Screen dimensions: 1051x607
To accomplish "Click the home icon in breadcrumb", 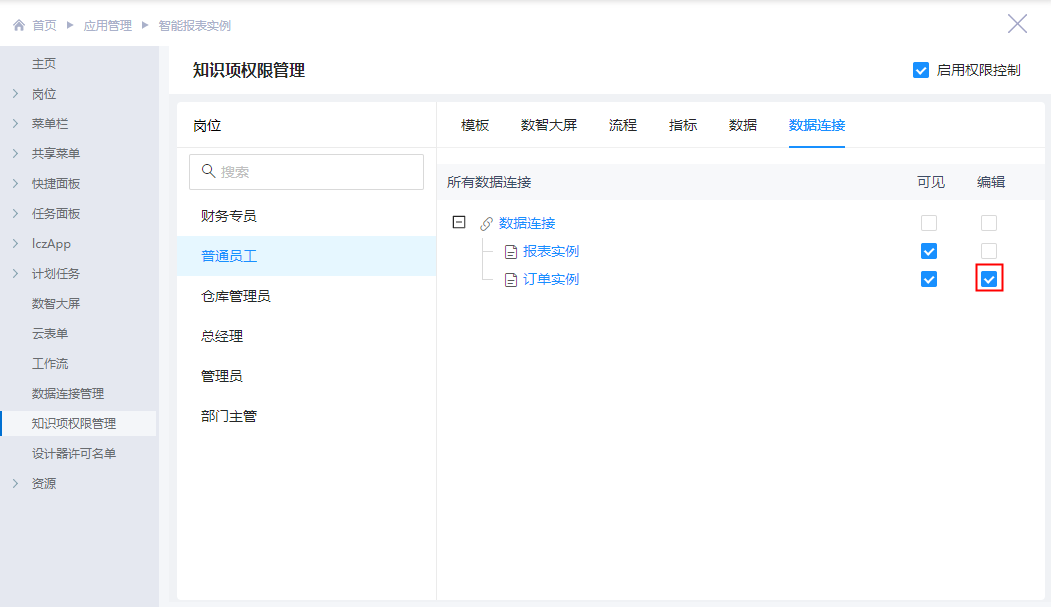I will coord(18,25).
